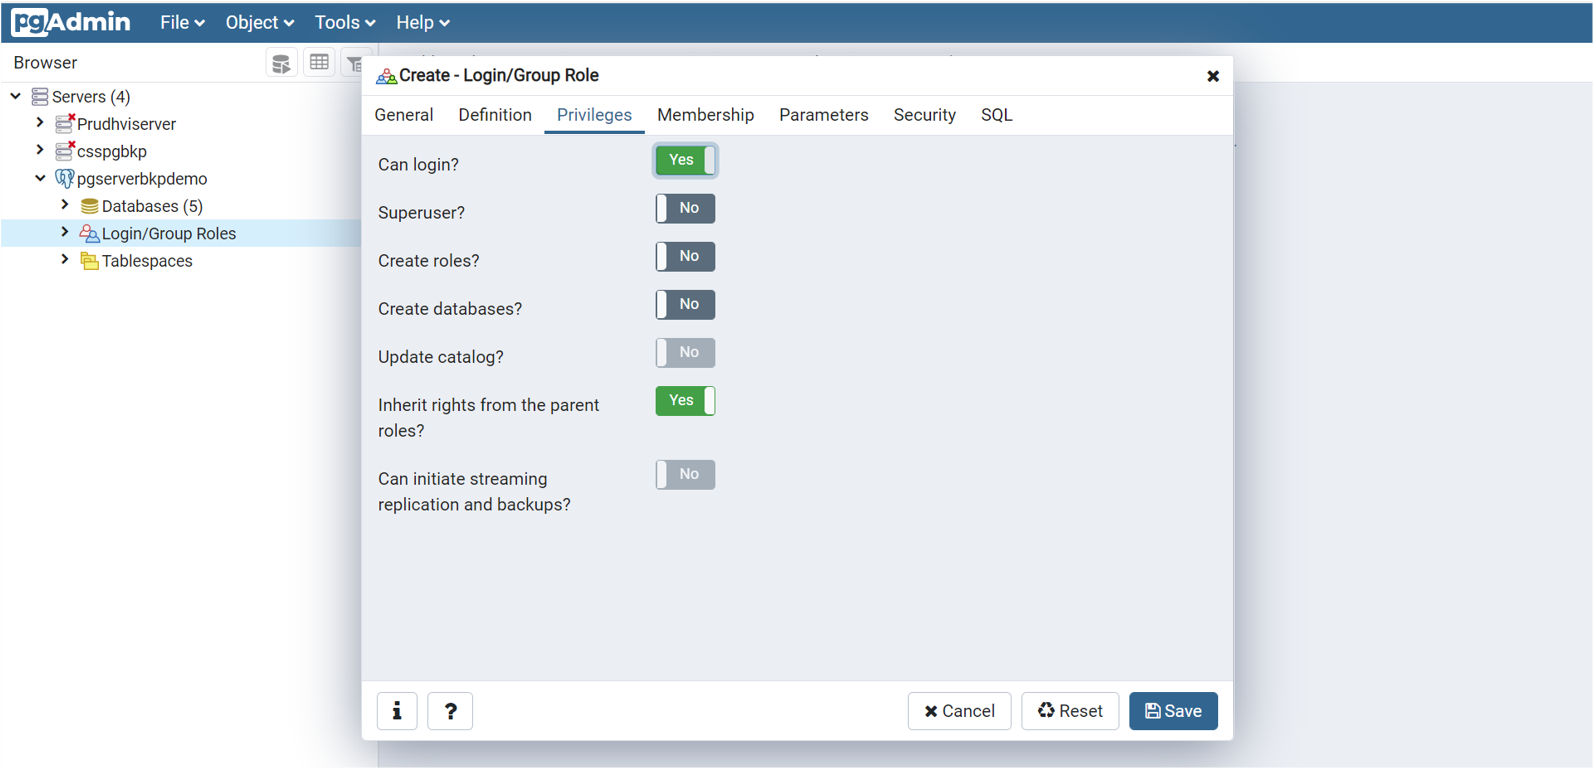The image size is (1593, 768).
Task: Click the info icon in the dialog footer
Action: click(x=397, y=711)
